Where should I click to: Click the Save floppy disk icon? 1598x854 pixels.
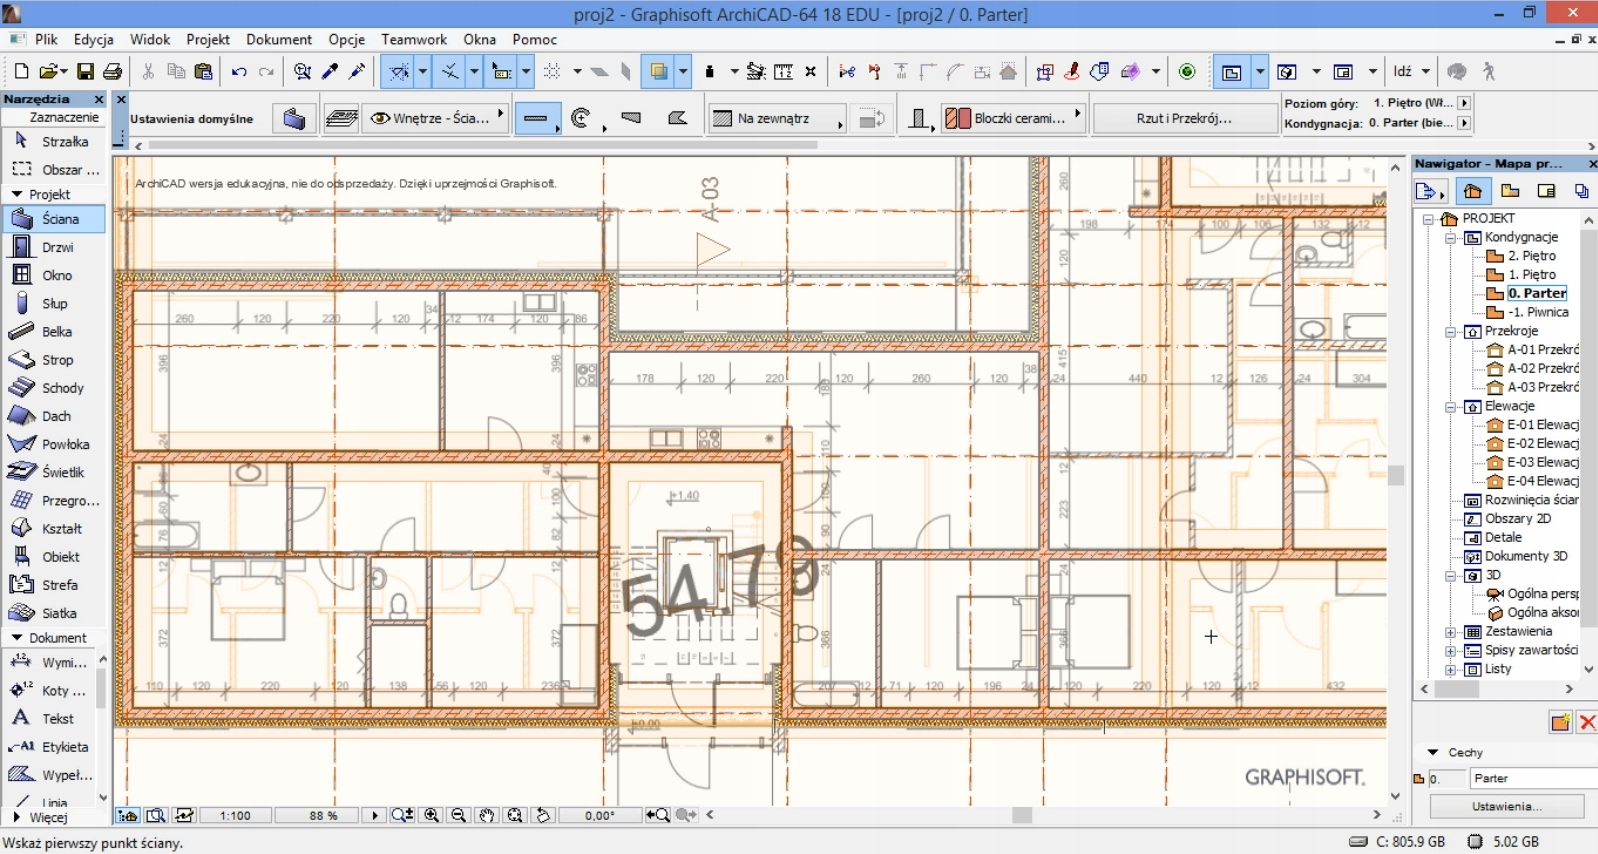pyautogui.click(x=85, y=72)
